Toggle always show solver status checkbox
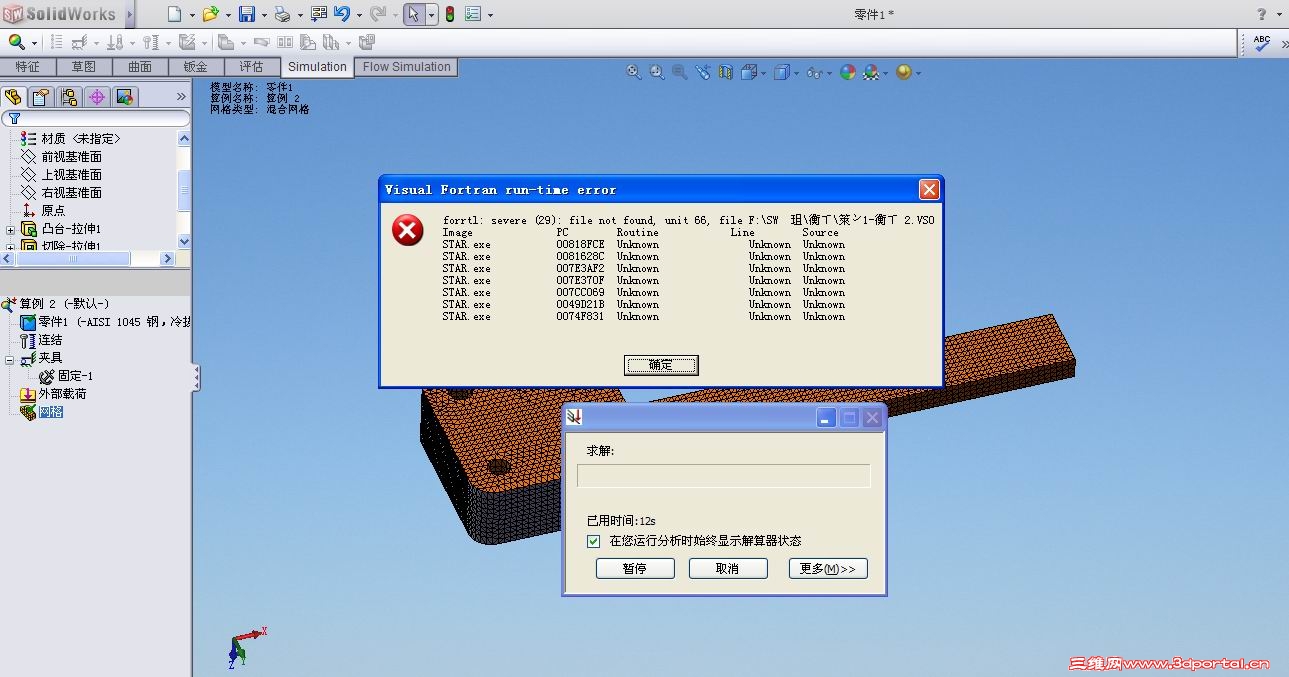 tap(594, 541)
